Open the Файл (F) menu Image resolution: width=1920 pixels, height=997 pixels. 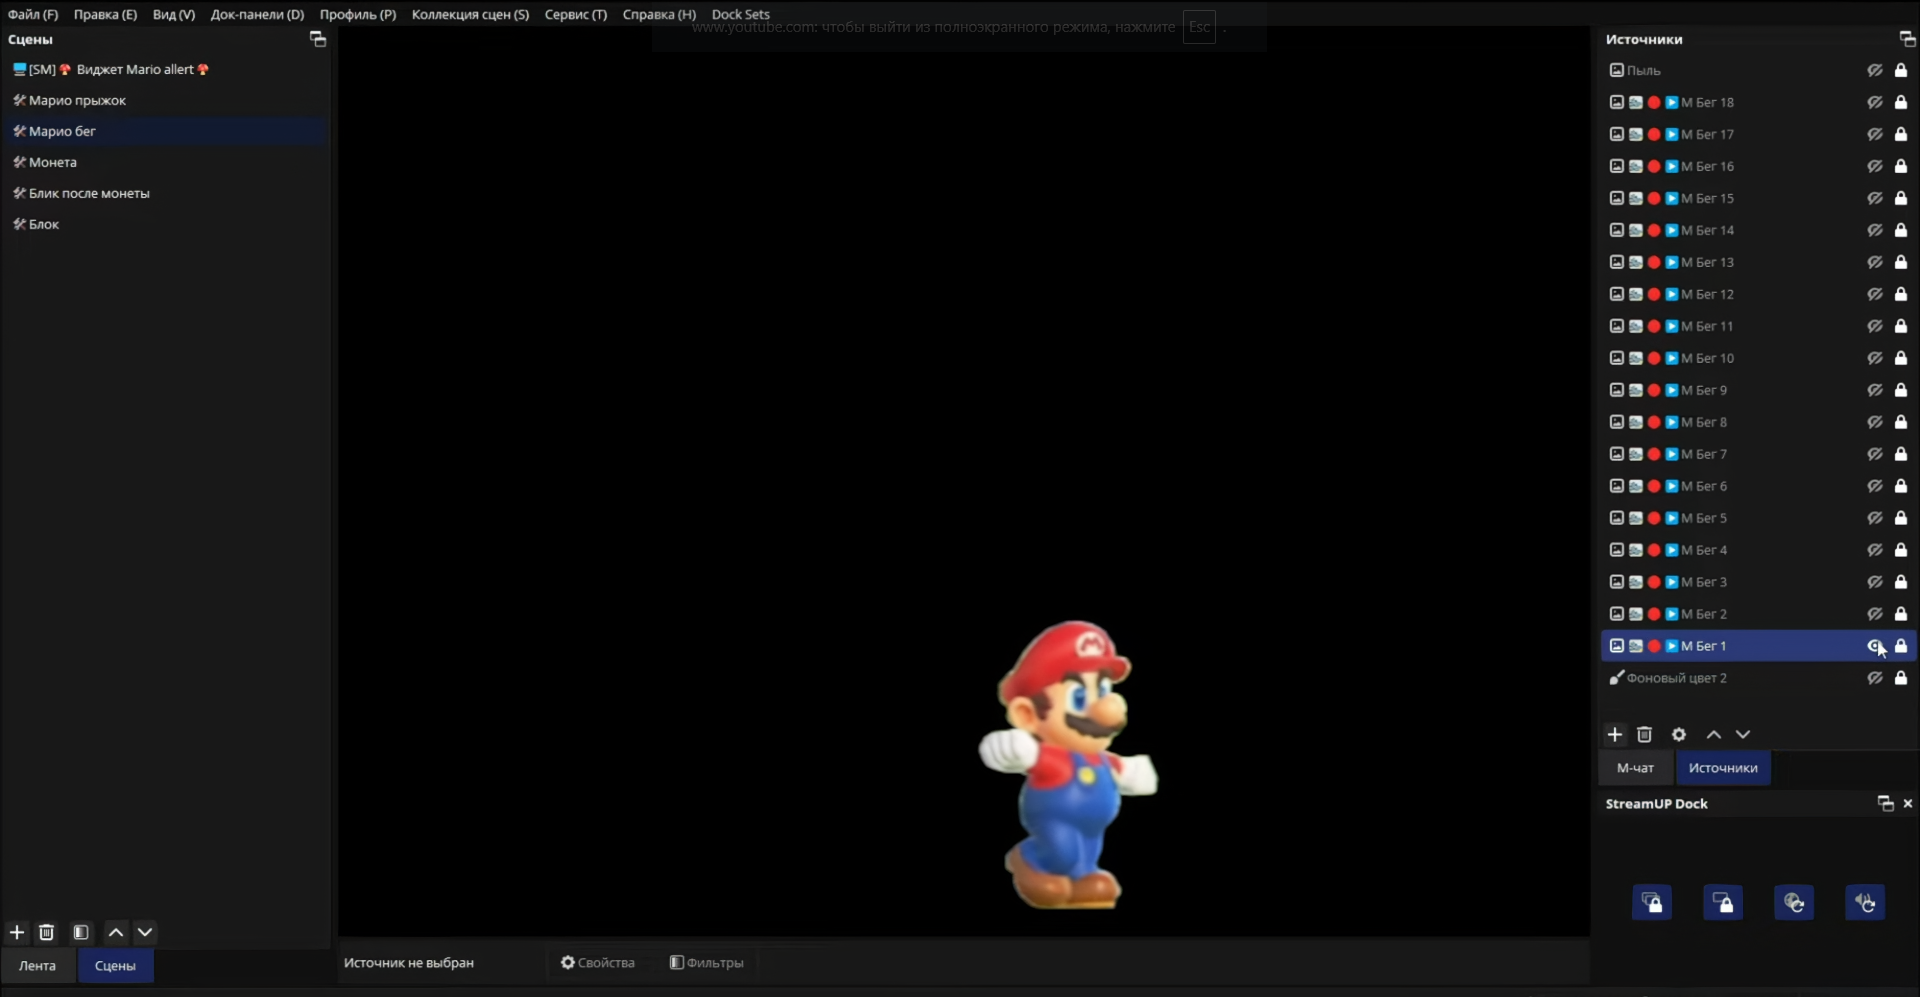point(33,14)
